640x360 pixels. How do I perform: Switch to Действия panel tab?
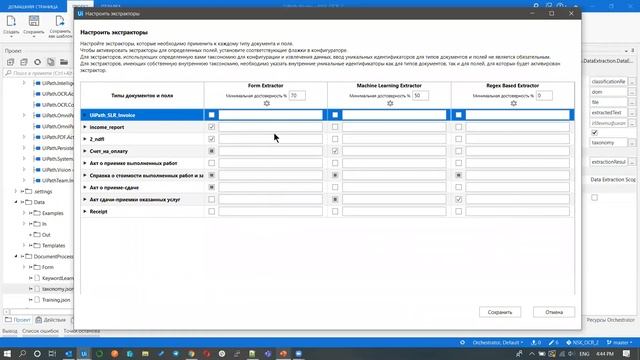[51, 320]
